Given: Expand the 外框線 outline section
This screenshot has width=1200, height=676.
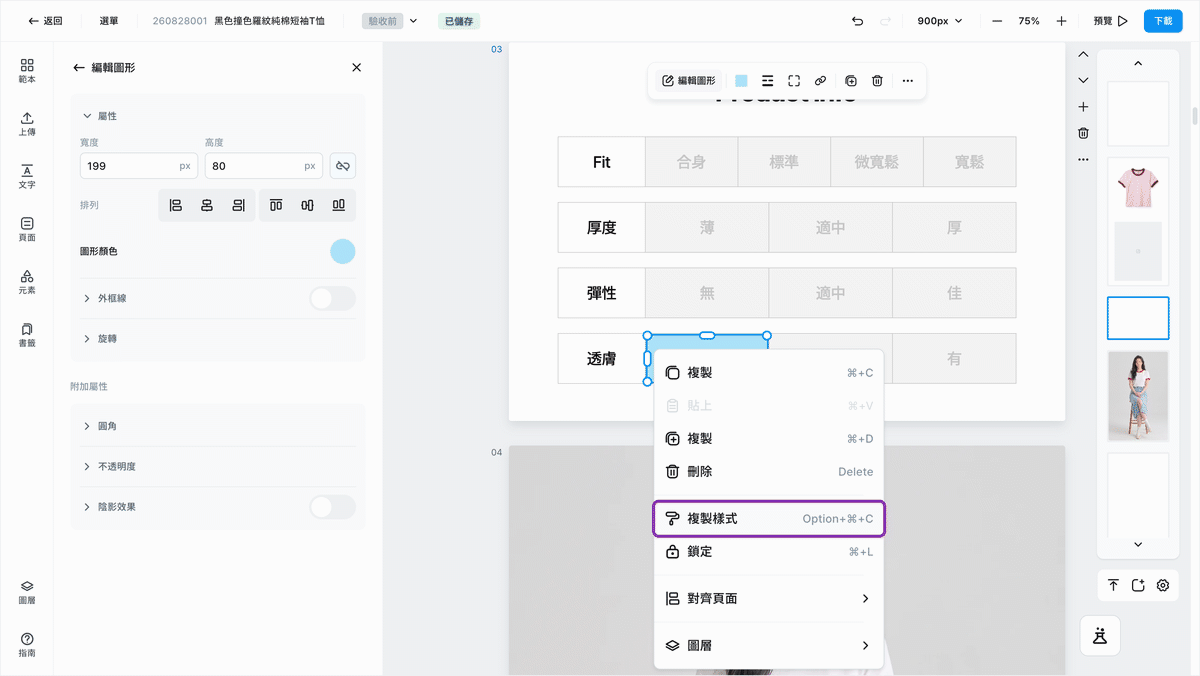Looking at the screenshot, I should pos(87,298).
